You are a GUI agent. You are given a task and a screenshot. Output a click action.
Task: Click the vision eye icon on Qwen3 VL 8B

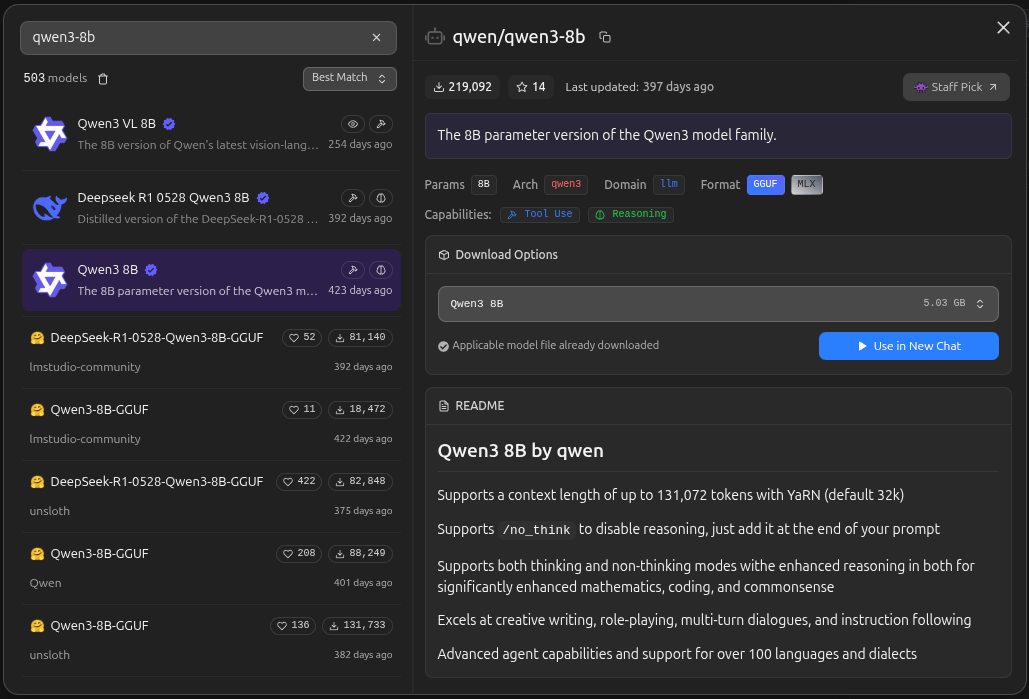click(x=353, y=124)
